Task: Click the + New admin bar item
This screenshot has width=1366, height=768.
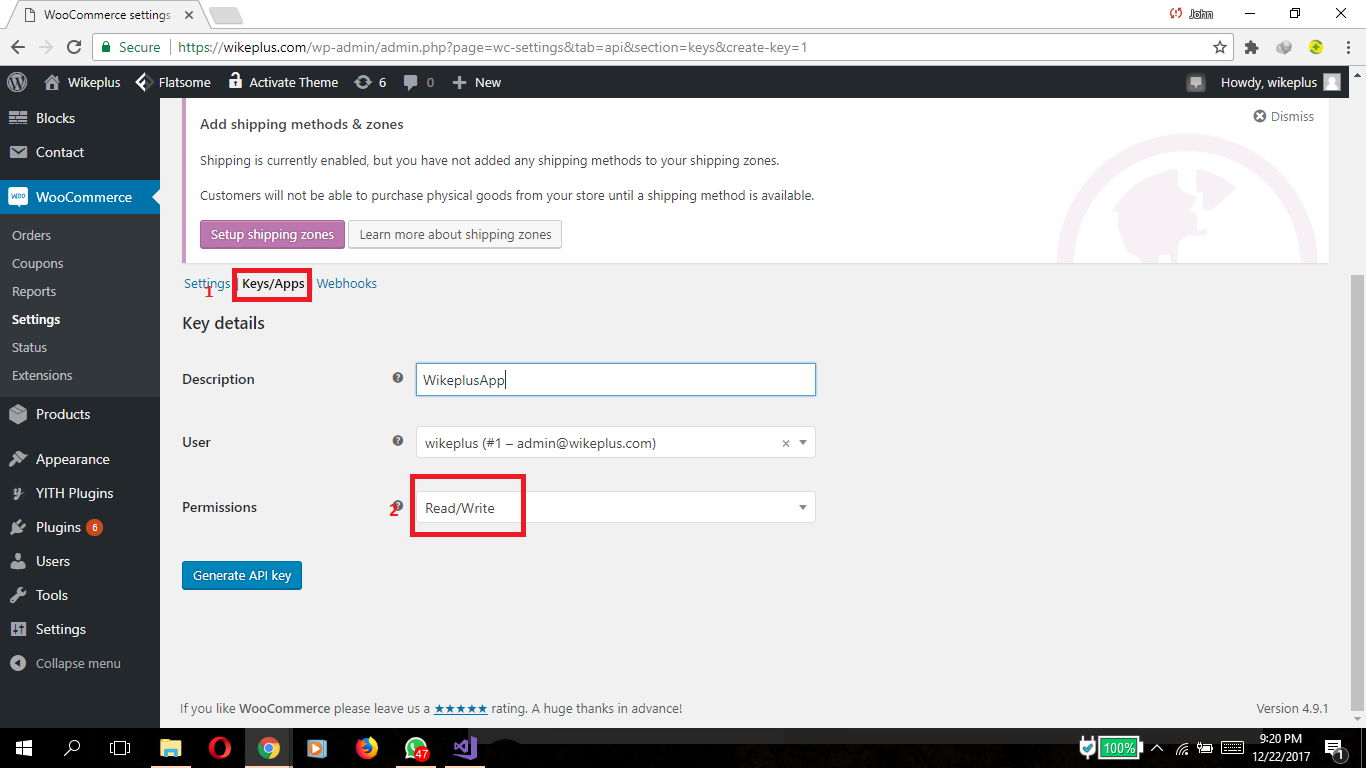Action: [477, 82]
